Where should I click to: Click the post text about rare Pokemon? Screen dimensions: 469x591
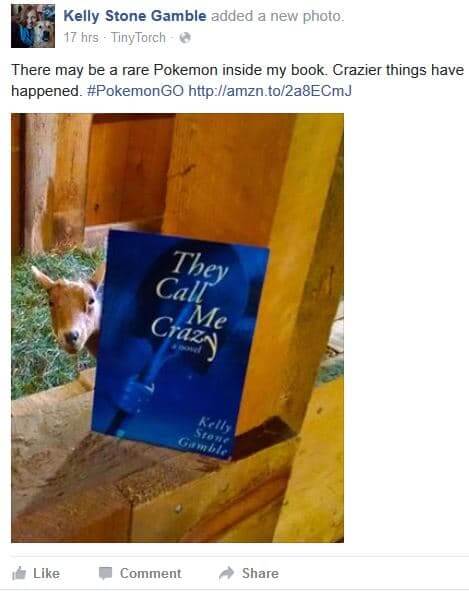tap(238, 80)
